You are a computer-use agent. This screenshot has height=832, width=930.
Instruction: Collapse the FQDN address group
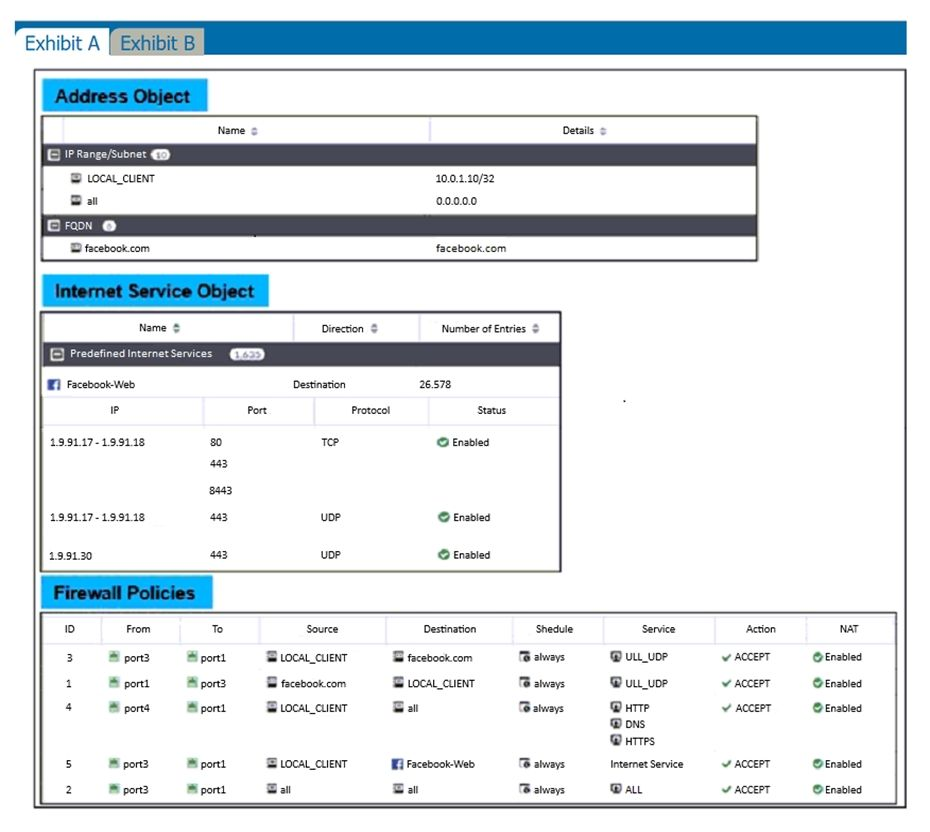(x=54, y=225)
